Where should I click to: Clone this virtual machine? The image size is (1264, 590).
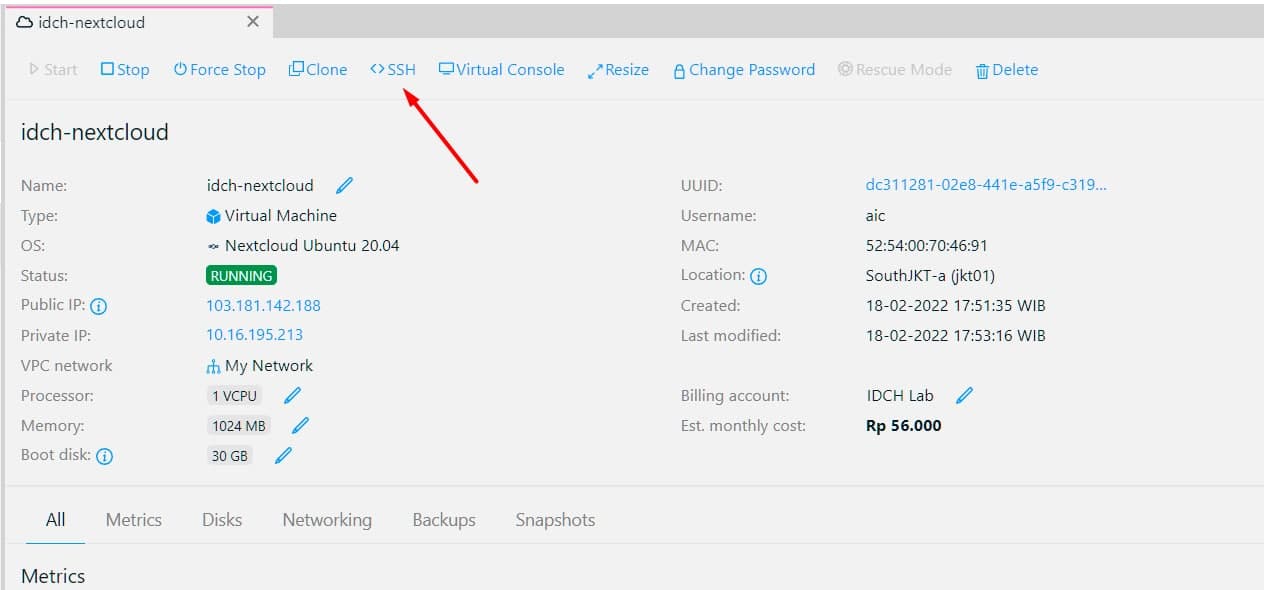[318, 70]
